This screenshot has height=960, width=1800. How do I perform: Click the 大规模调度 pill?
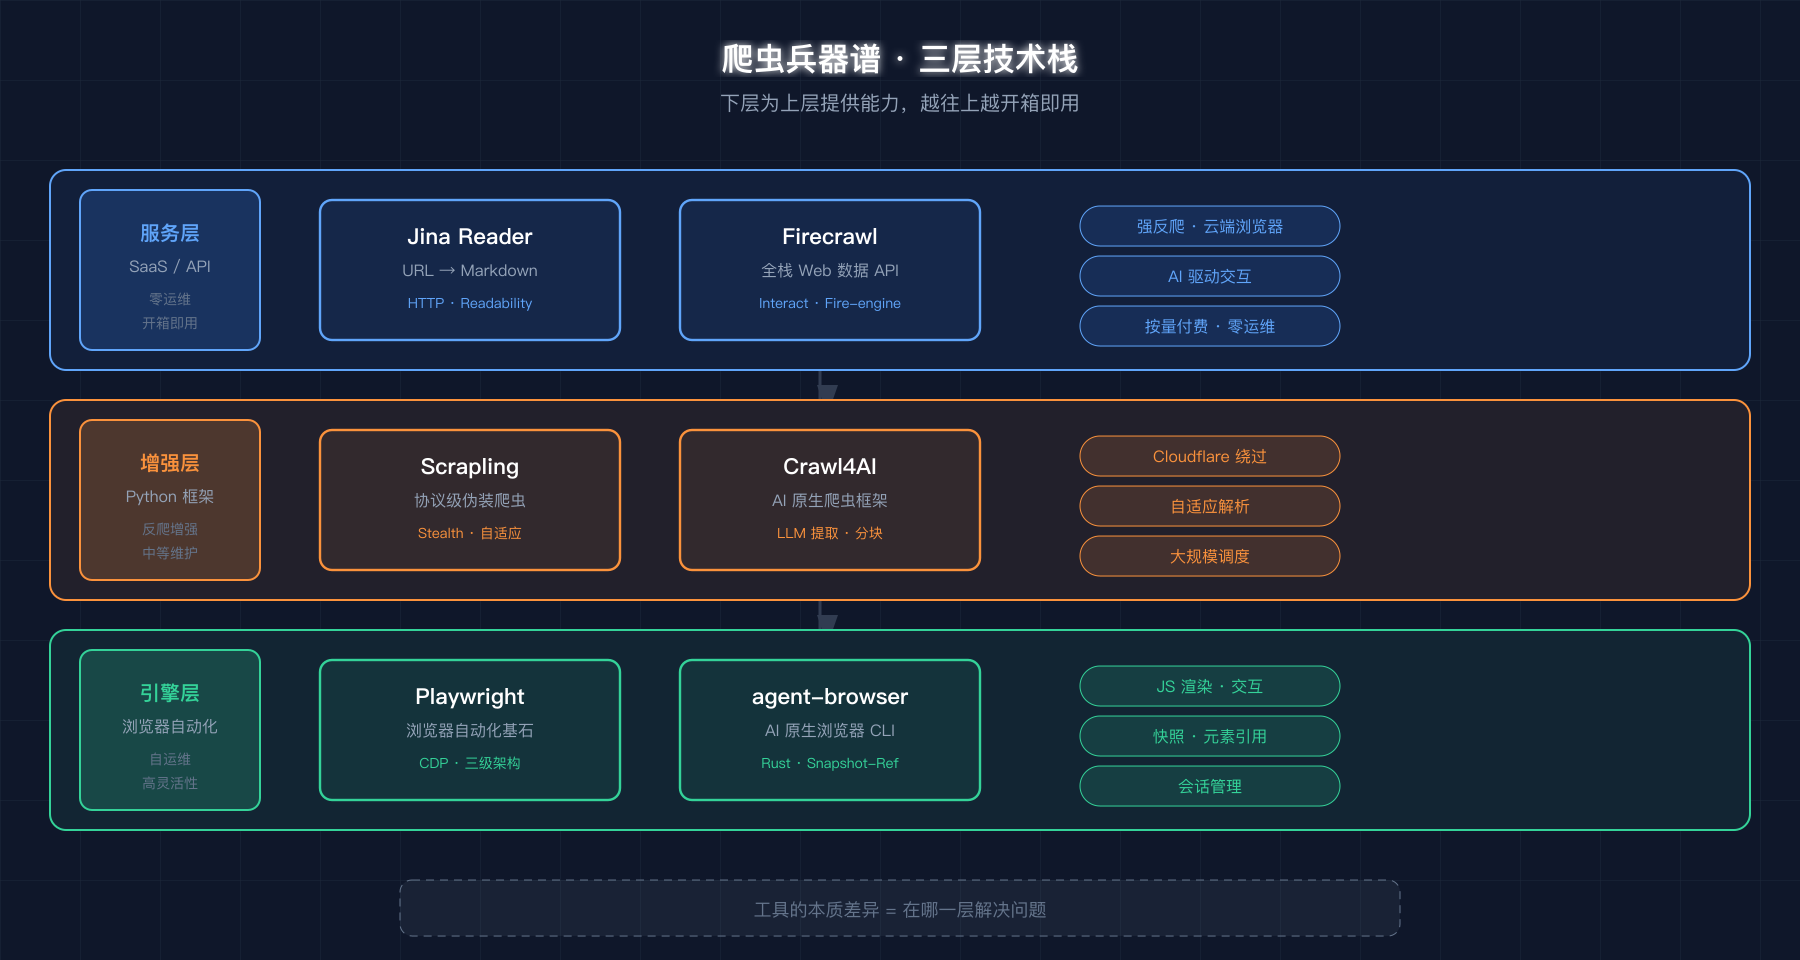tap(1210, 556)
